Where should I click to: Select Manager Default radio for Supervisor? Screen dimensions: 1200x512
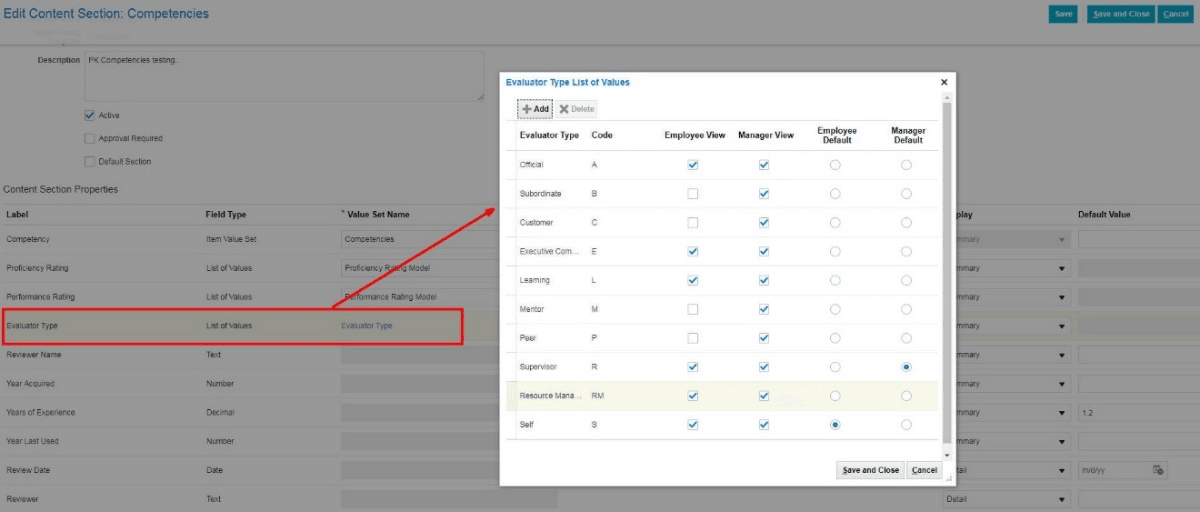coord(906,367)
